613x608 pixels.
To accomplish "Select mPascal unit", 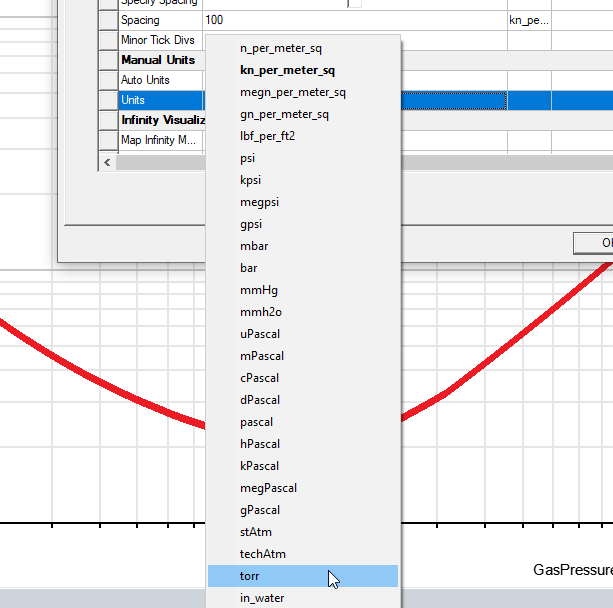I will [x=303, y=356].
